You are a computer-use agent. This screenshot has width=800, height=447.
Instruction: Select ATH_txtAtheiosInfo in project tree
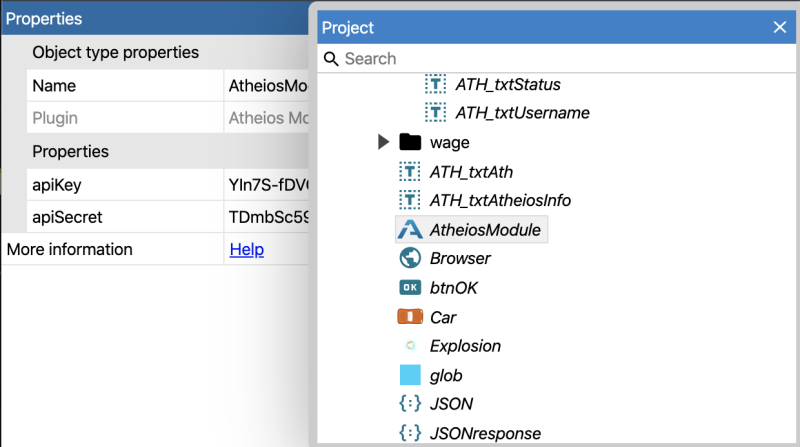point(500,201)
